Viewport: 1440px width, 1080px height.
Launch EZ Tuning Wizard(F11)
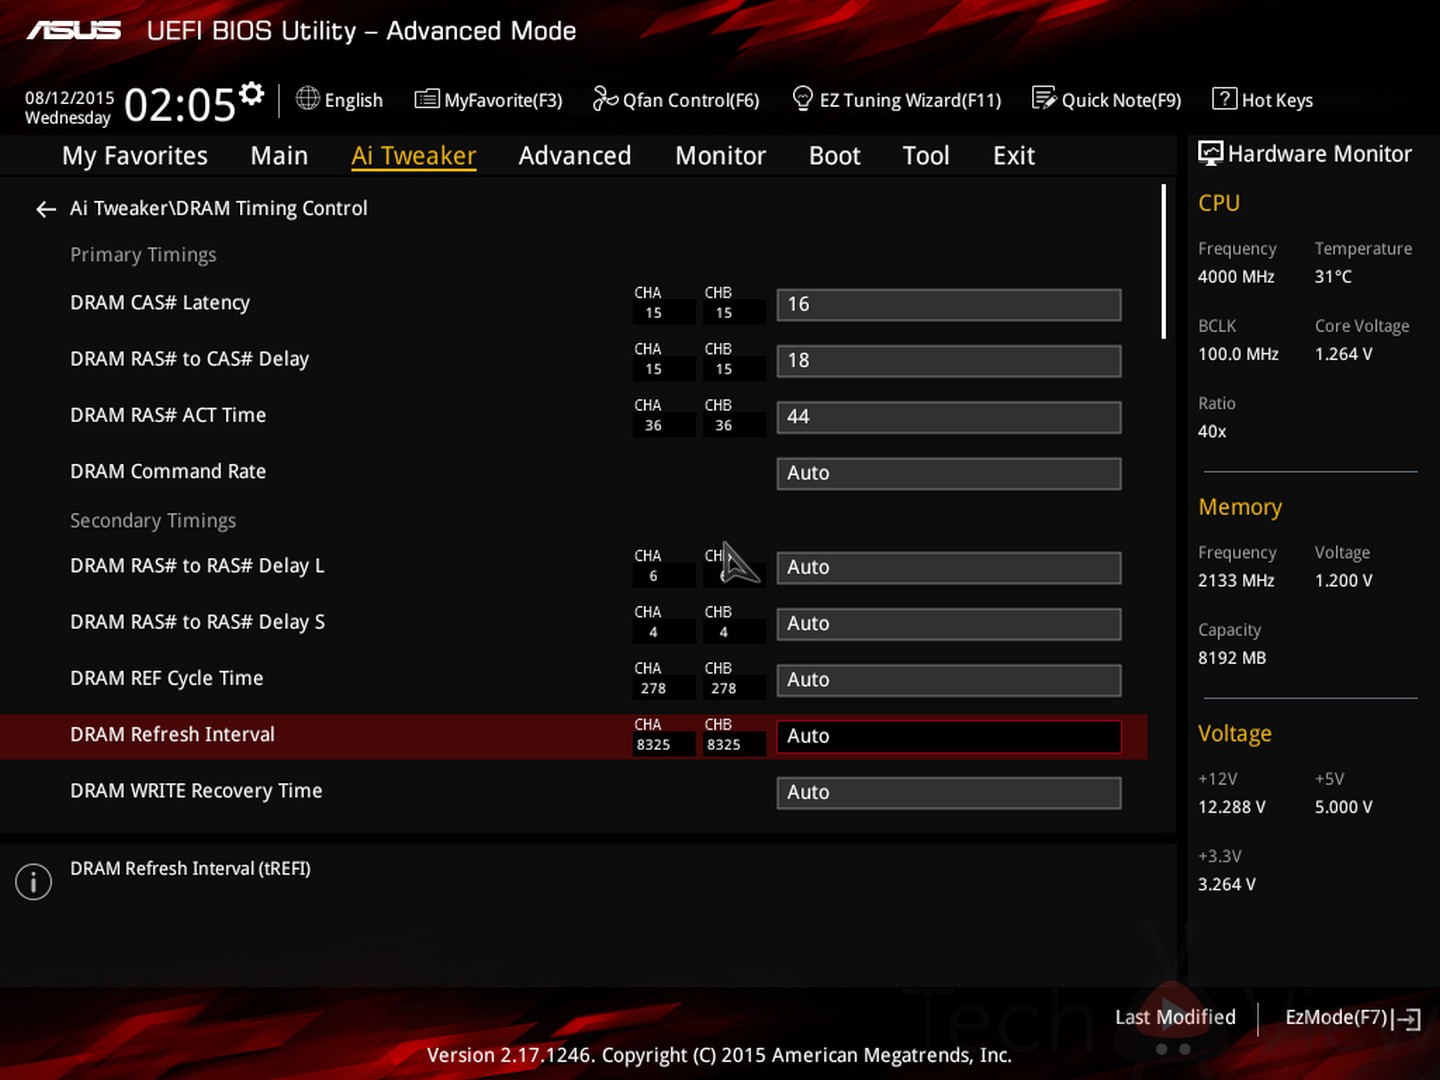(x=910, y=100)
